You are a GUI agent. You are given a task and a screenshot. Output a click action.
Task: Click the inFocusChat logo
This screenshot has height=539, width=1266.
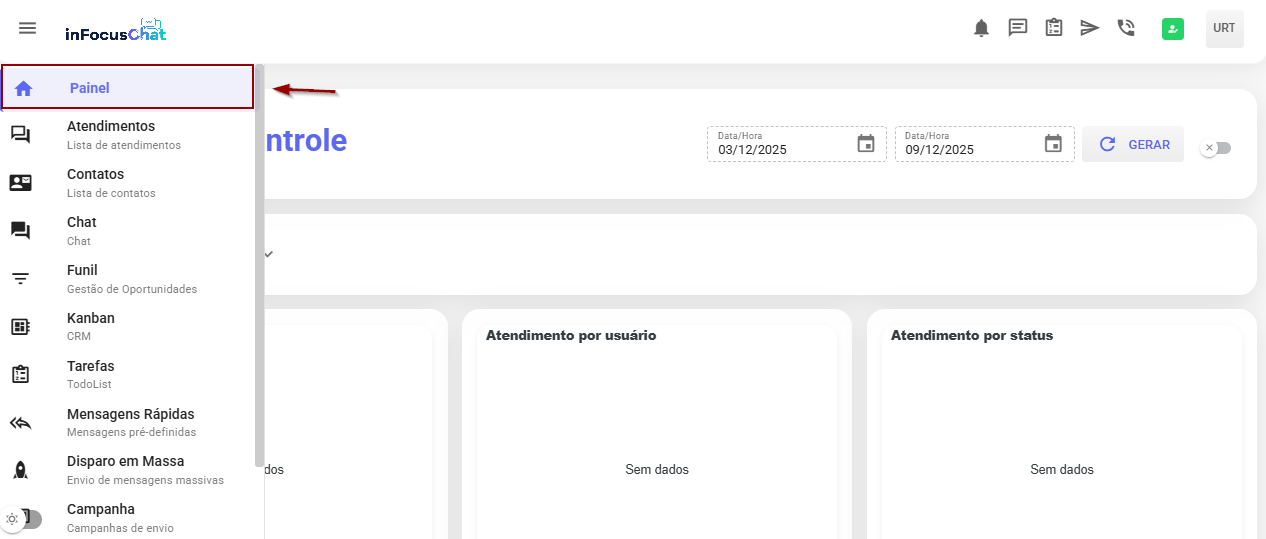coord(115,31)
